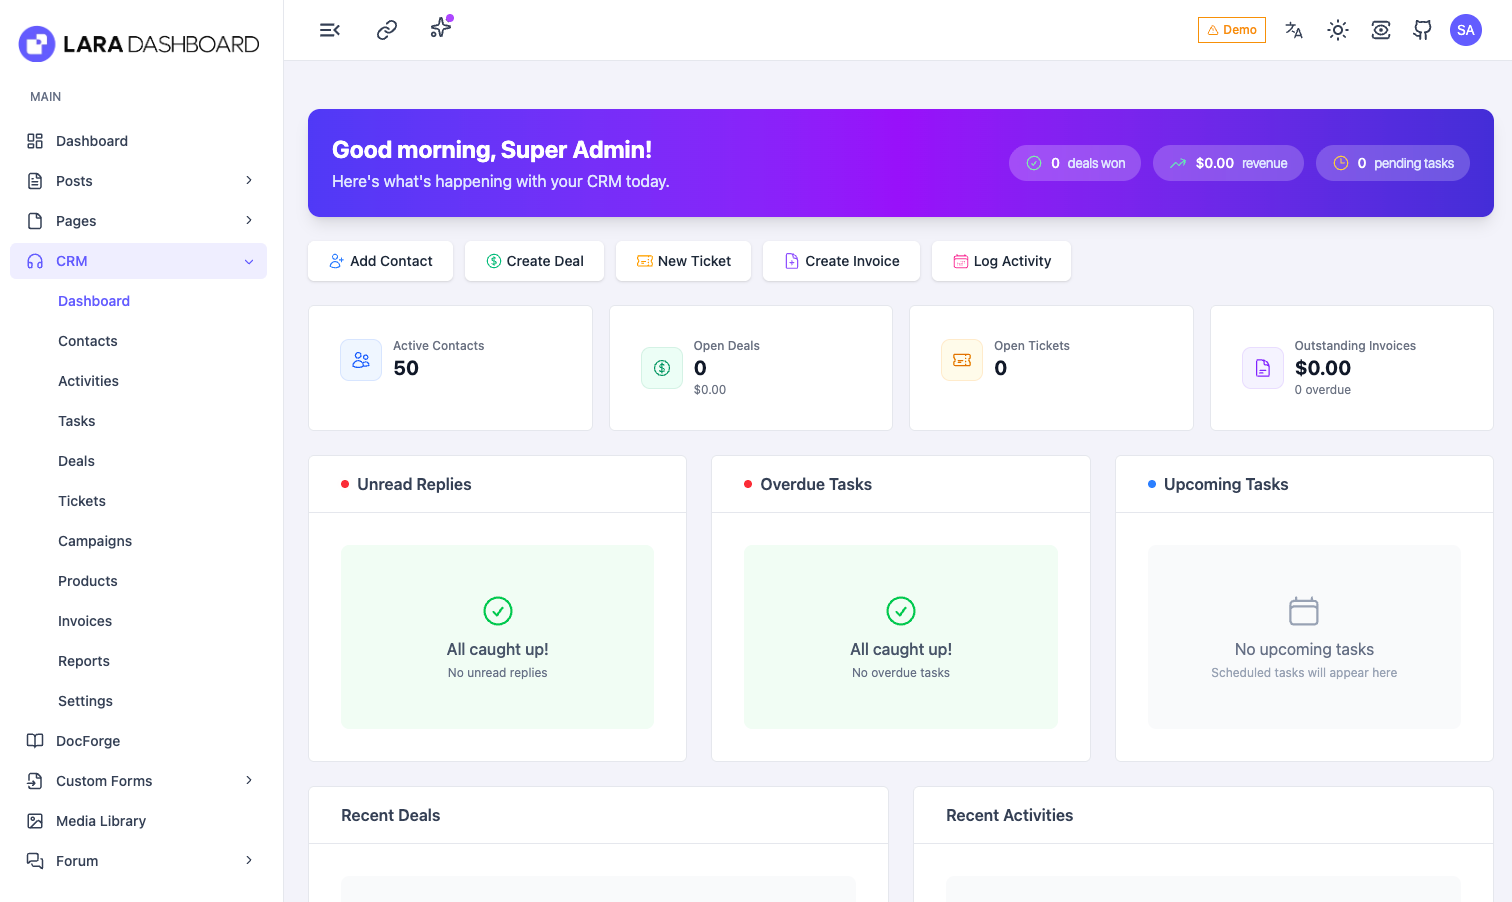The height and width of the screenshot is (902, 1512).
Task: Click the Lara Dashboard logo
Action: [139, 44]
